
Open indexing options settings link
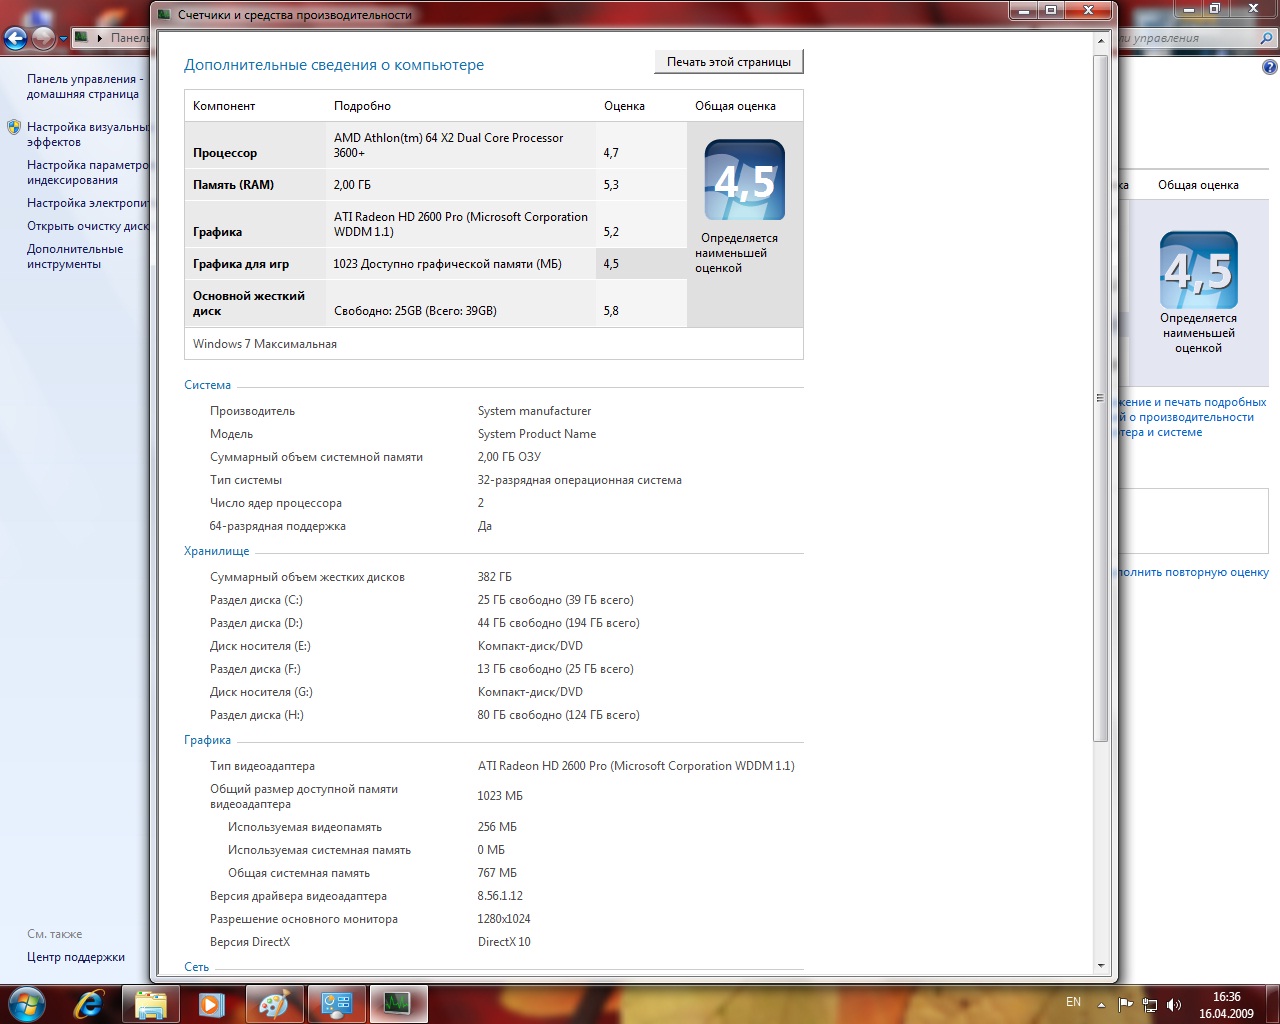tap(88, 173)
